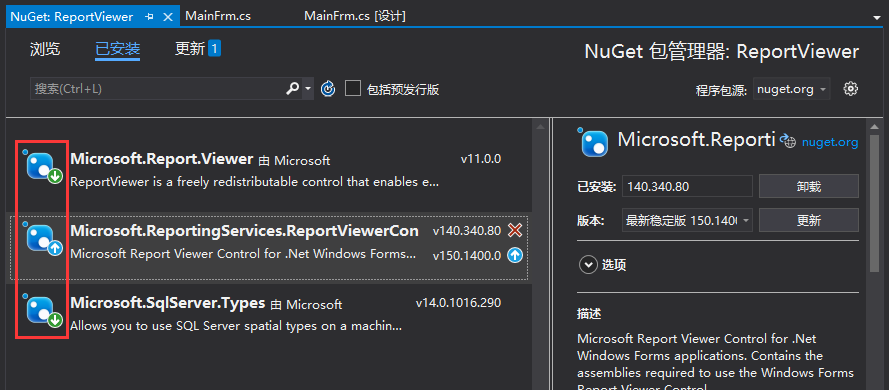Open the MainFrm.cs document tab

point(218,16)
